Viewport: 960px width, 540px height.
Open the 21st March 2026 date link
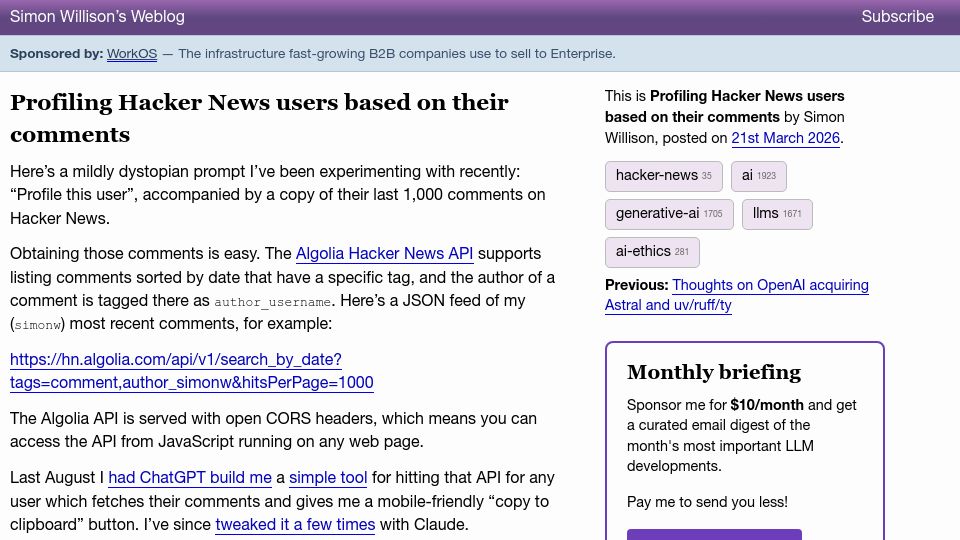pos(786,138)
